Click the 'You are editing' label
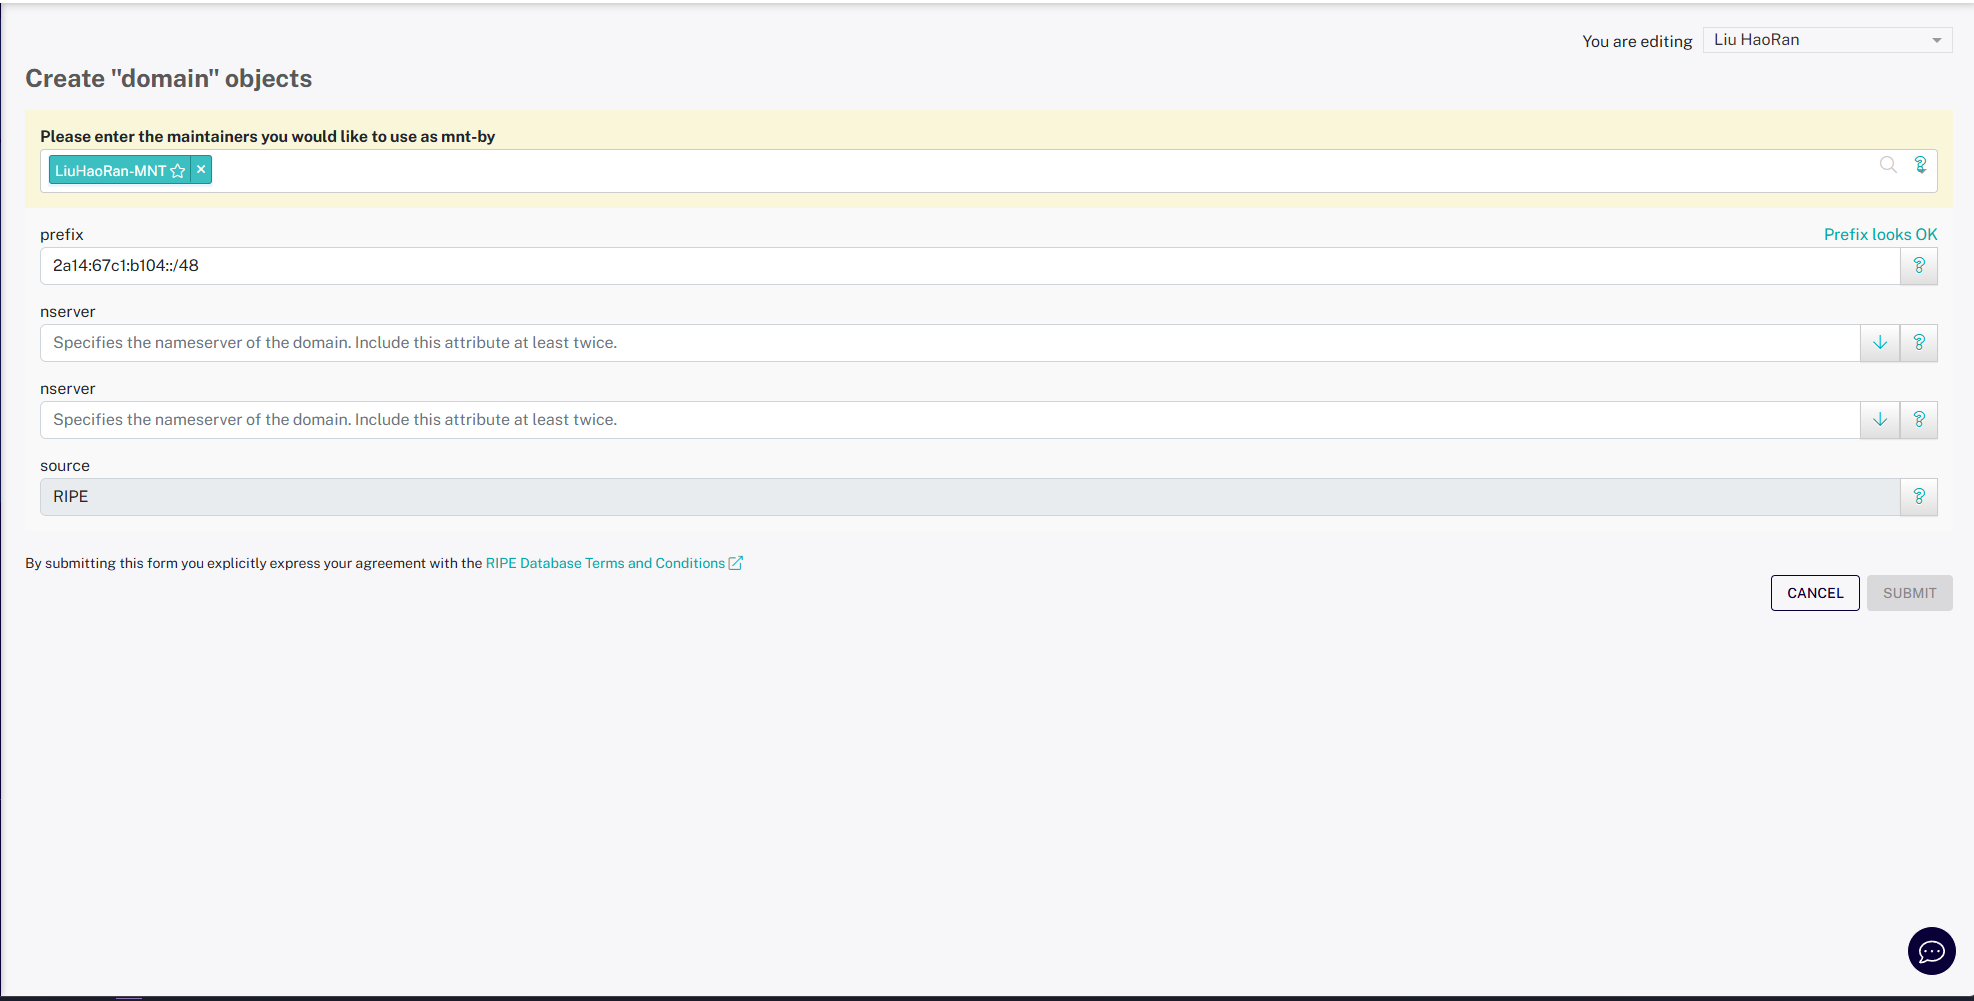Screen dimensions: 1974x1001 (x=1637, y=41)
